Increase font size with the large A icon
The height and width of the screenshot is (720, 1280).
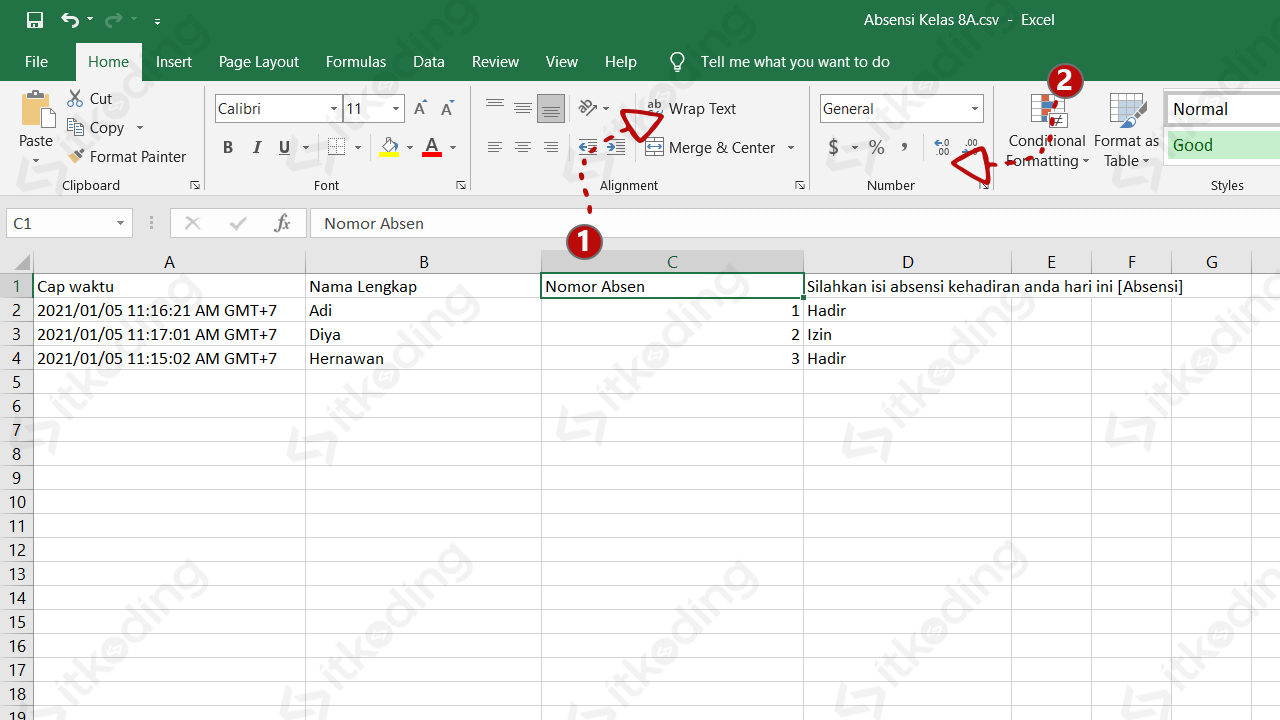pos(421,108)
